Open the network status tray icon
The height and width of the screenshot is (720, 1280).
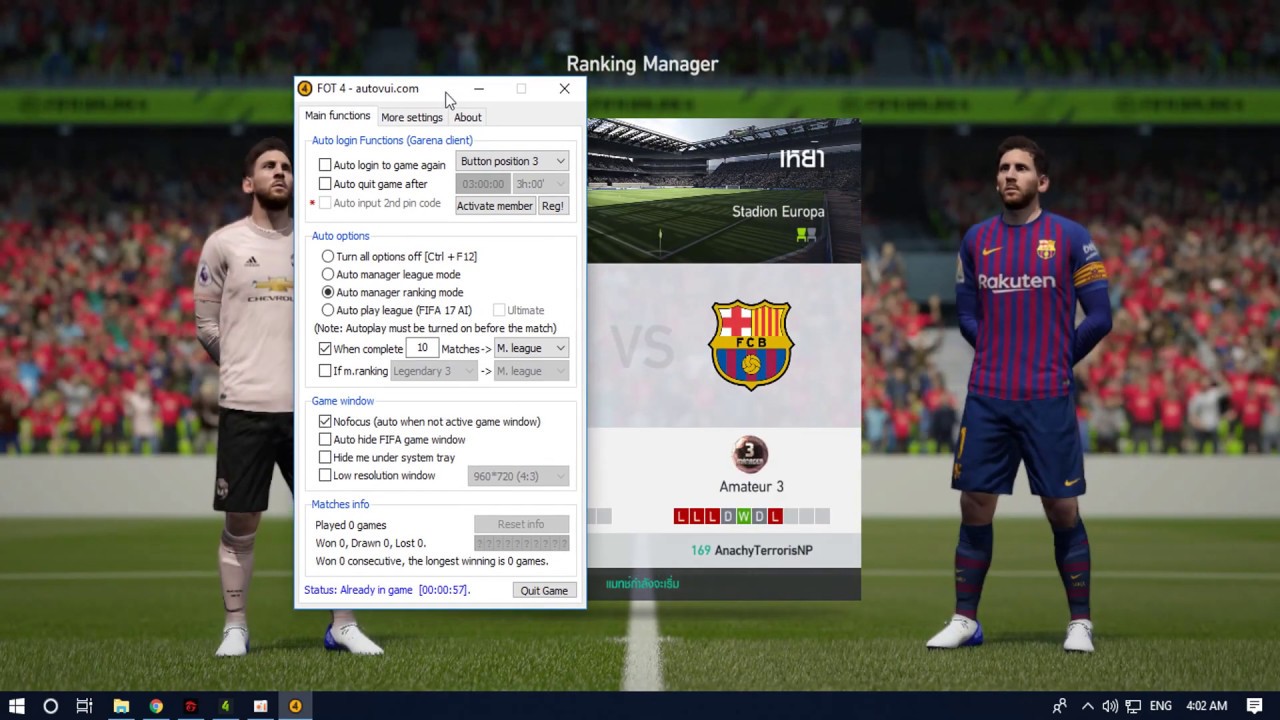click(1134, 706)
